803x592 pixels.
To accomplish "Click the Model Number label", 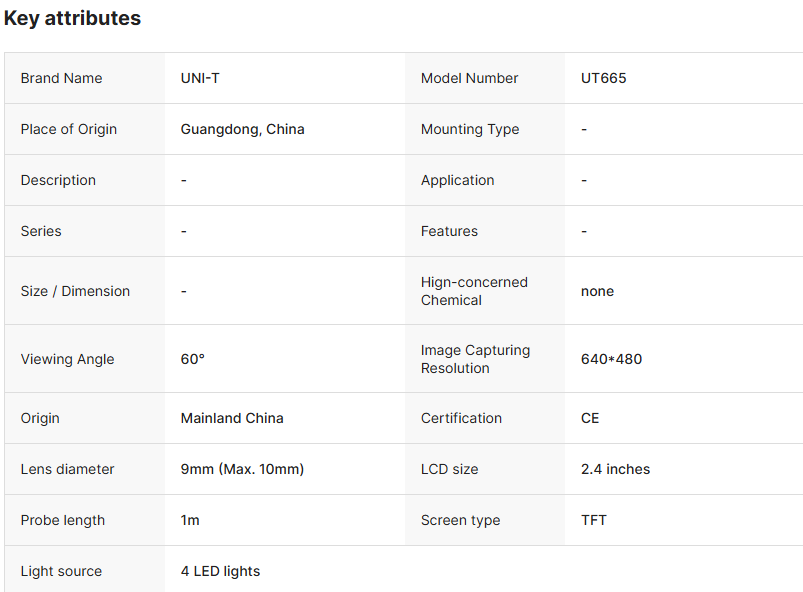I will tap(469, 78).
